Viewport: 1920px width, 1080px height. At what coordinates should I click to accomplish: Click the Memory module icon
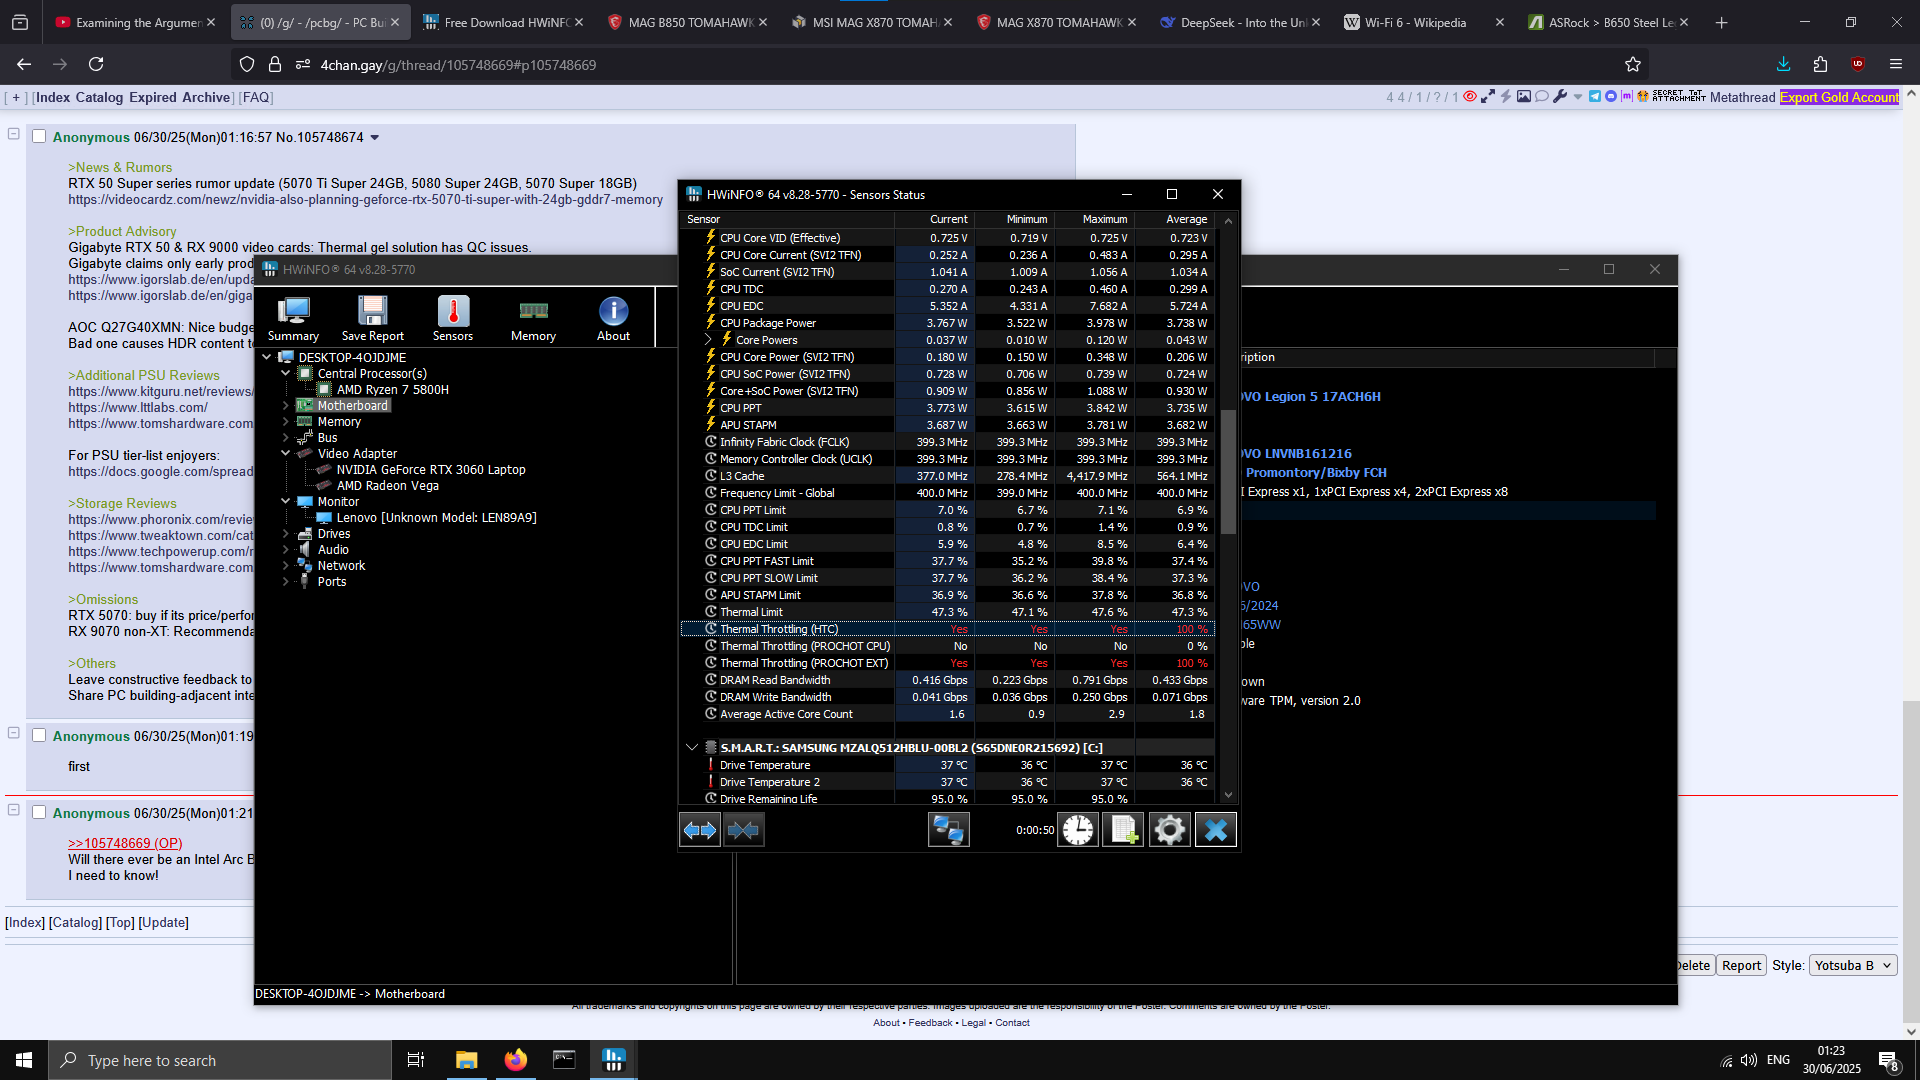point(533,319)
